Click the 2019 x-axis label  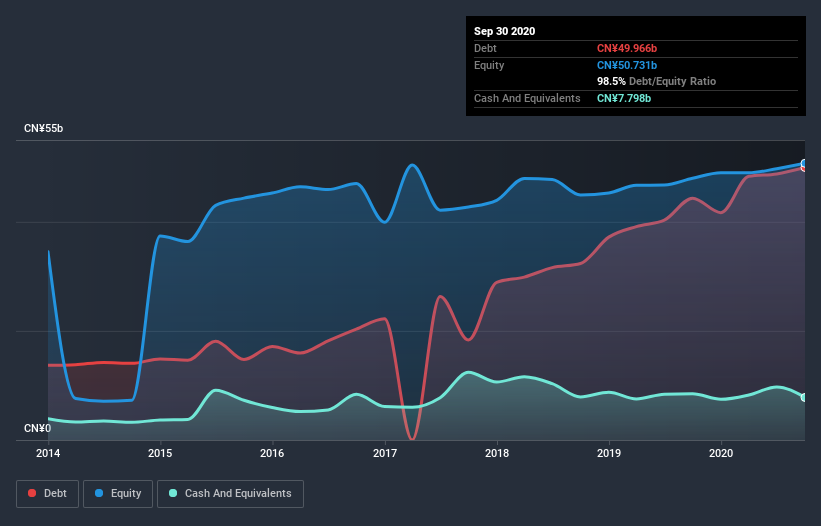[x=609, y=453]
